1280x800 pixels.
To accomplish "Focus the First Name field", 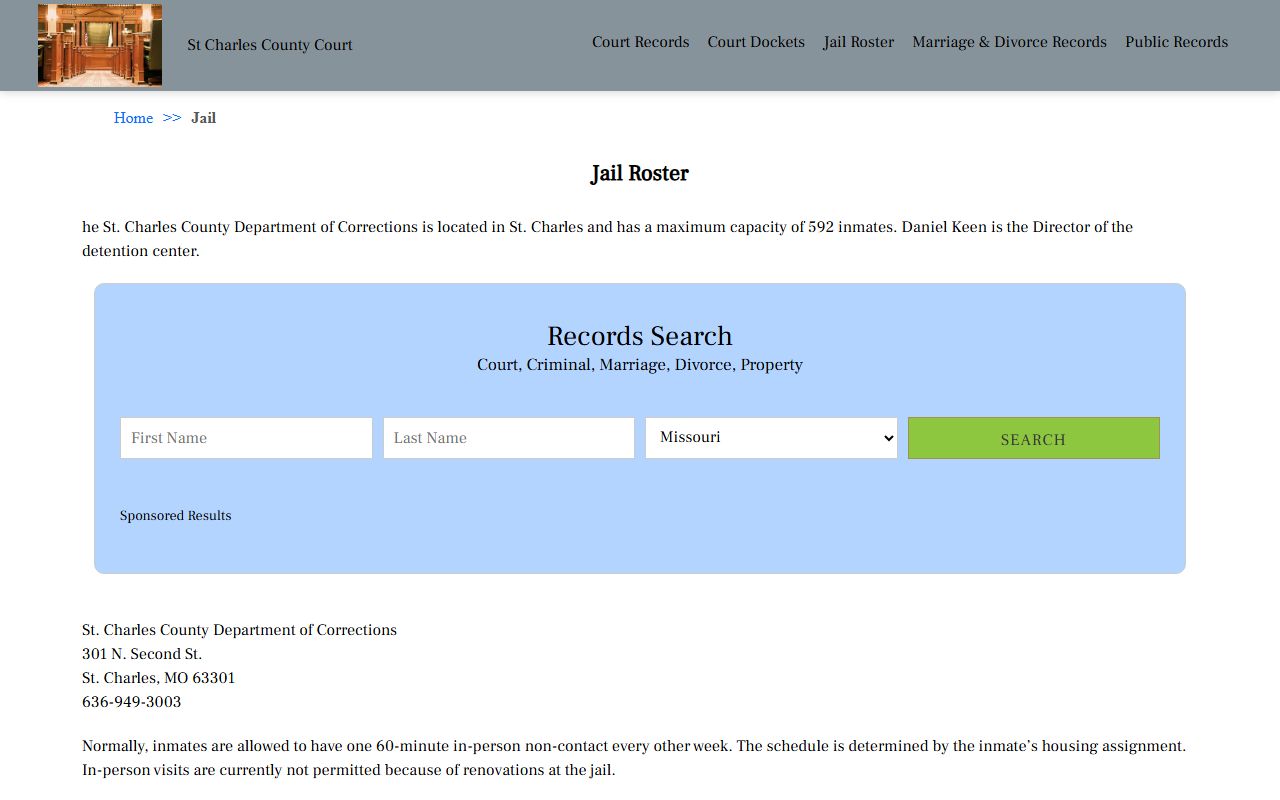I will pos(246,438).
